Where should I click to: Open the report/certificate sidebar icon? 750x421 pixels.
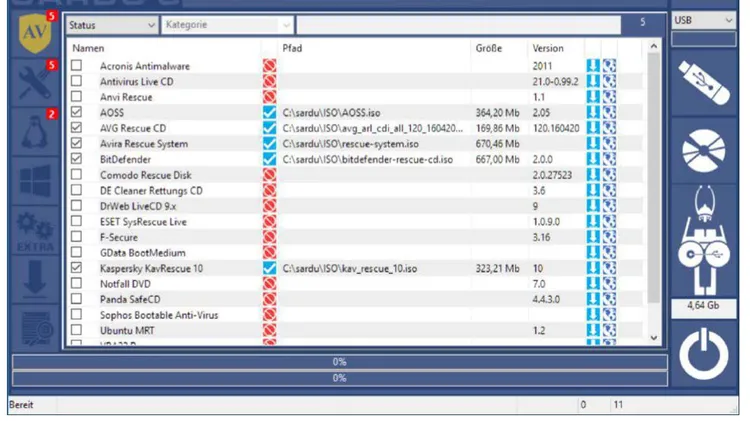click(36, 328)
